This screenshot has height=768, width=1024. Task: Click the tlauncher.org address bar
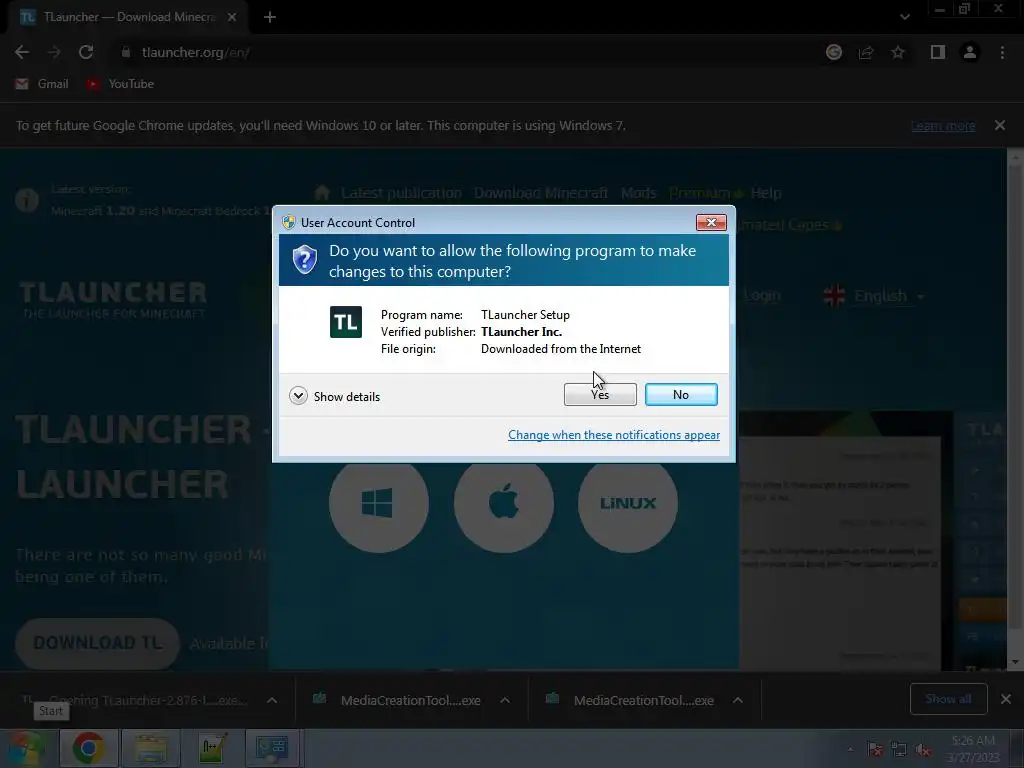[457, 52]
